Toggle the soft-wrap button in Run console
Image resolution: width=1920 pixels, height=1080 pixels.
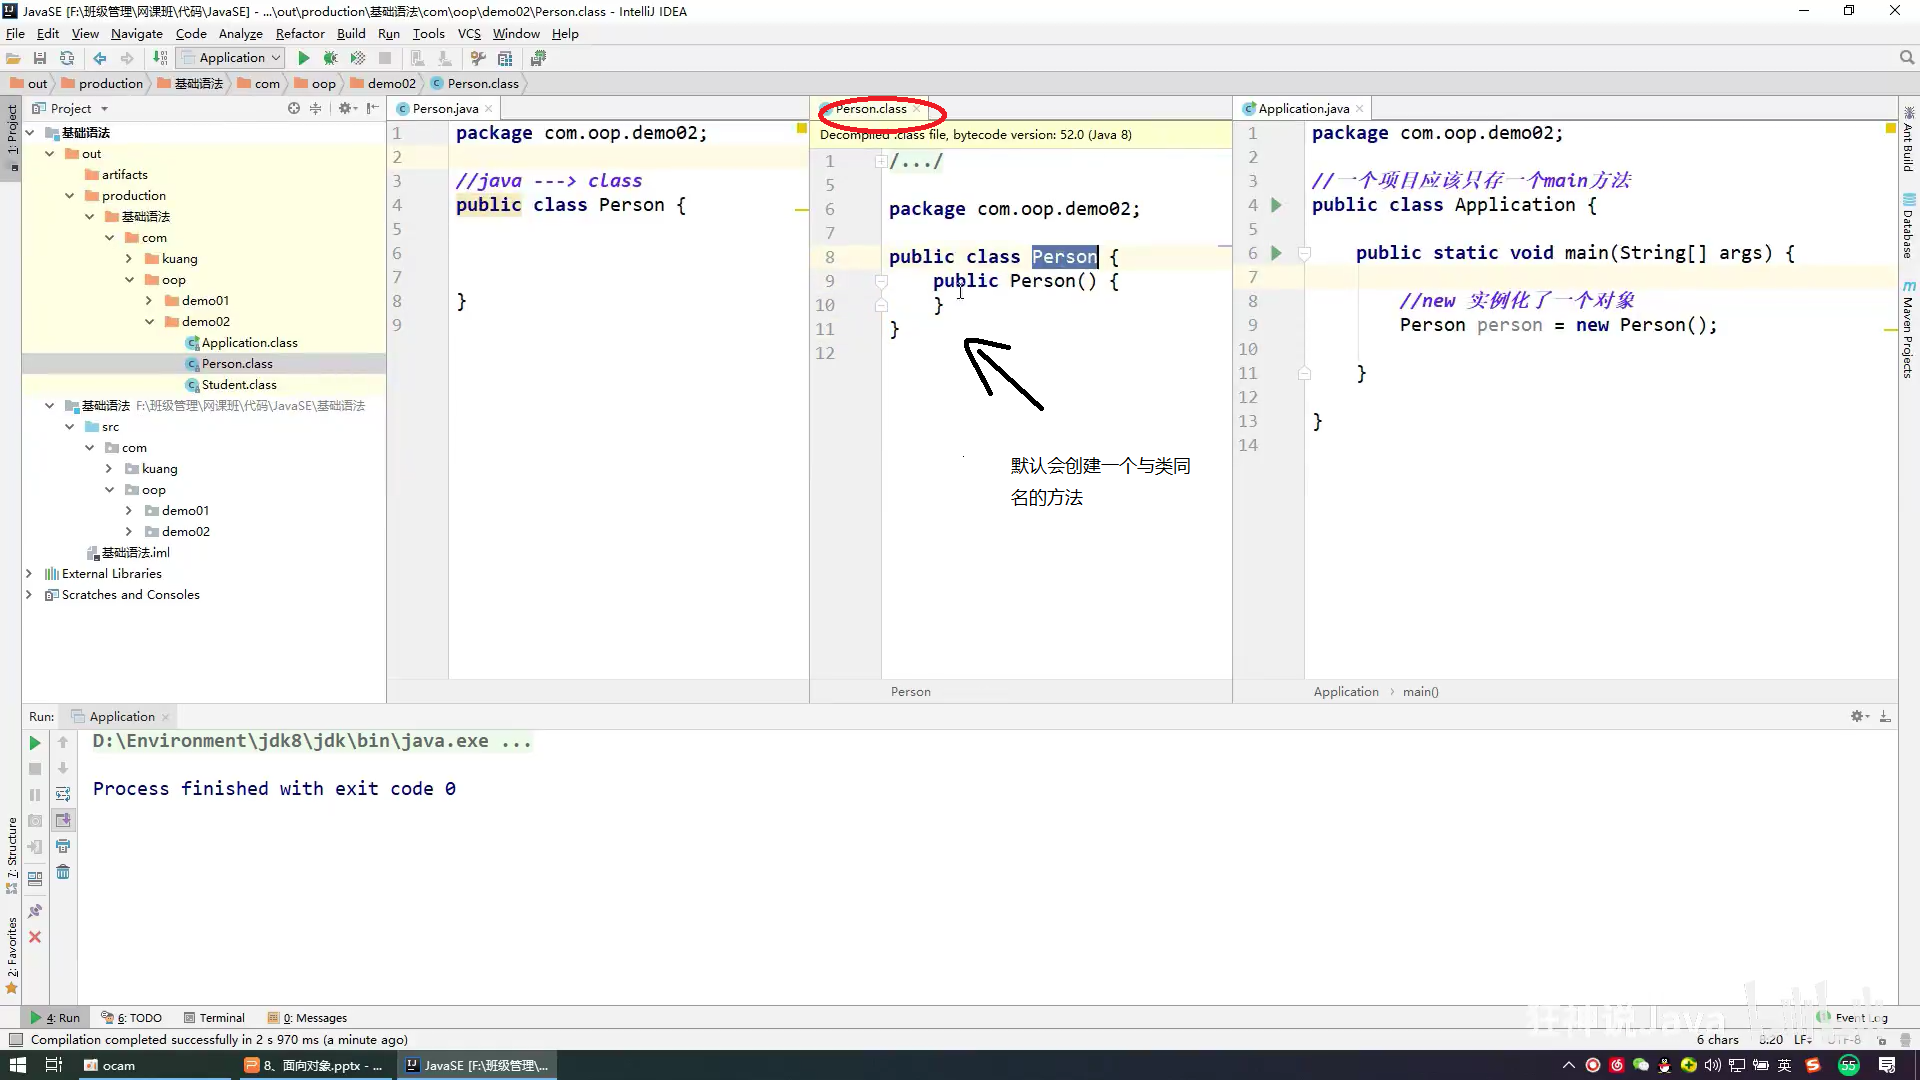tap(63, 794)
